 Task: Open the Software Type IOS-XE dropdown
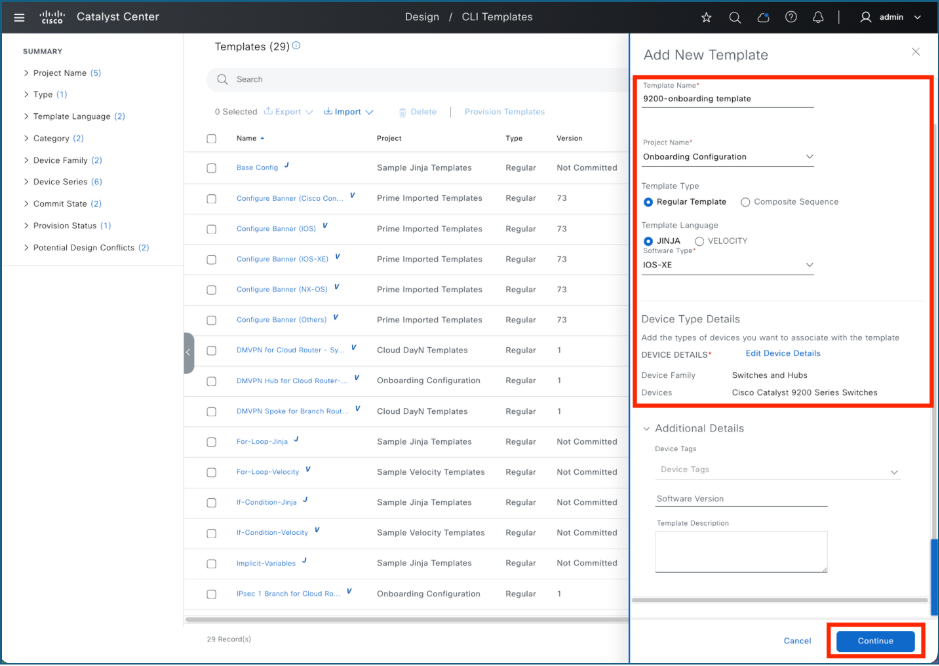728,265
